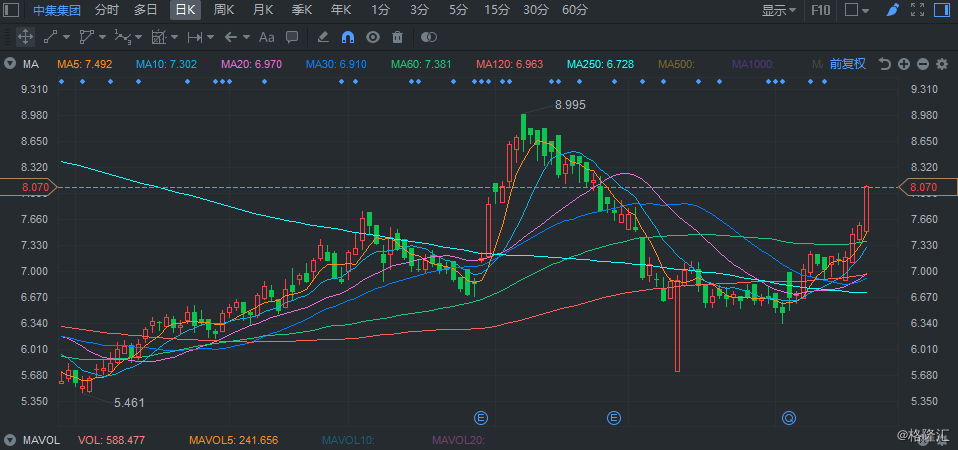Click the 前复权 adjustment button
Image resolution: width=958 pixels, height=450 pixels.
847,64
